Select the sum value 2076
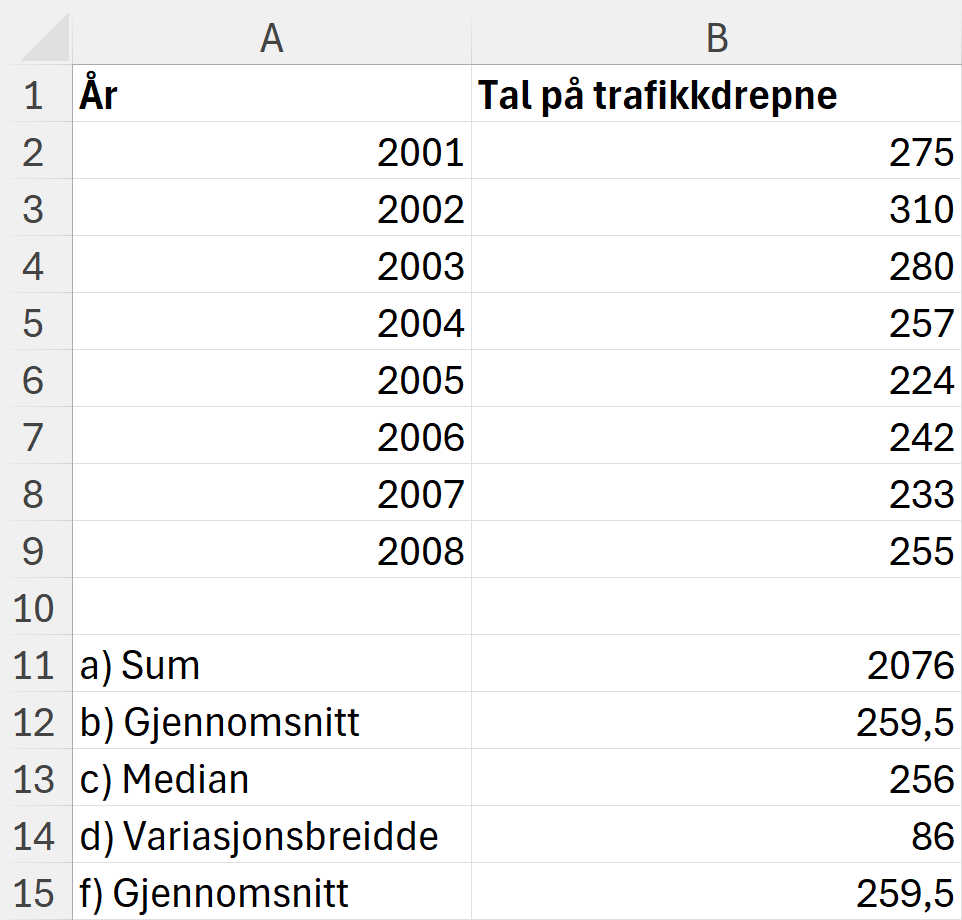Screen dimensions: 962x920 point(715,665)
